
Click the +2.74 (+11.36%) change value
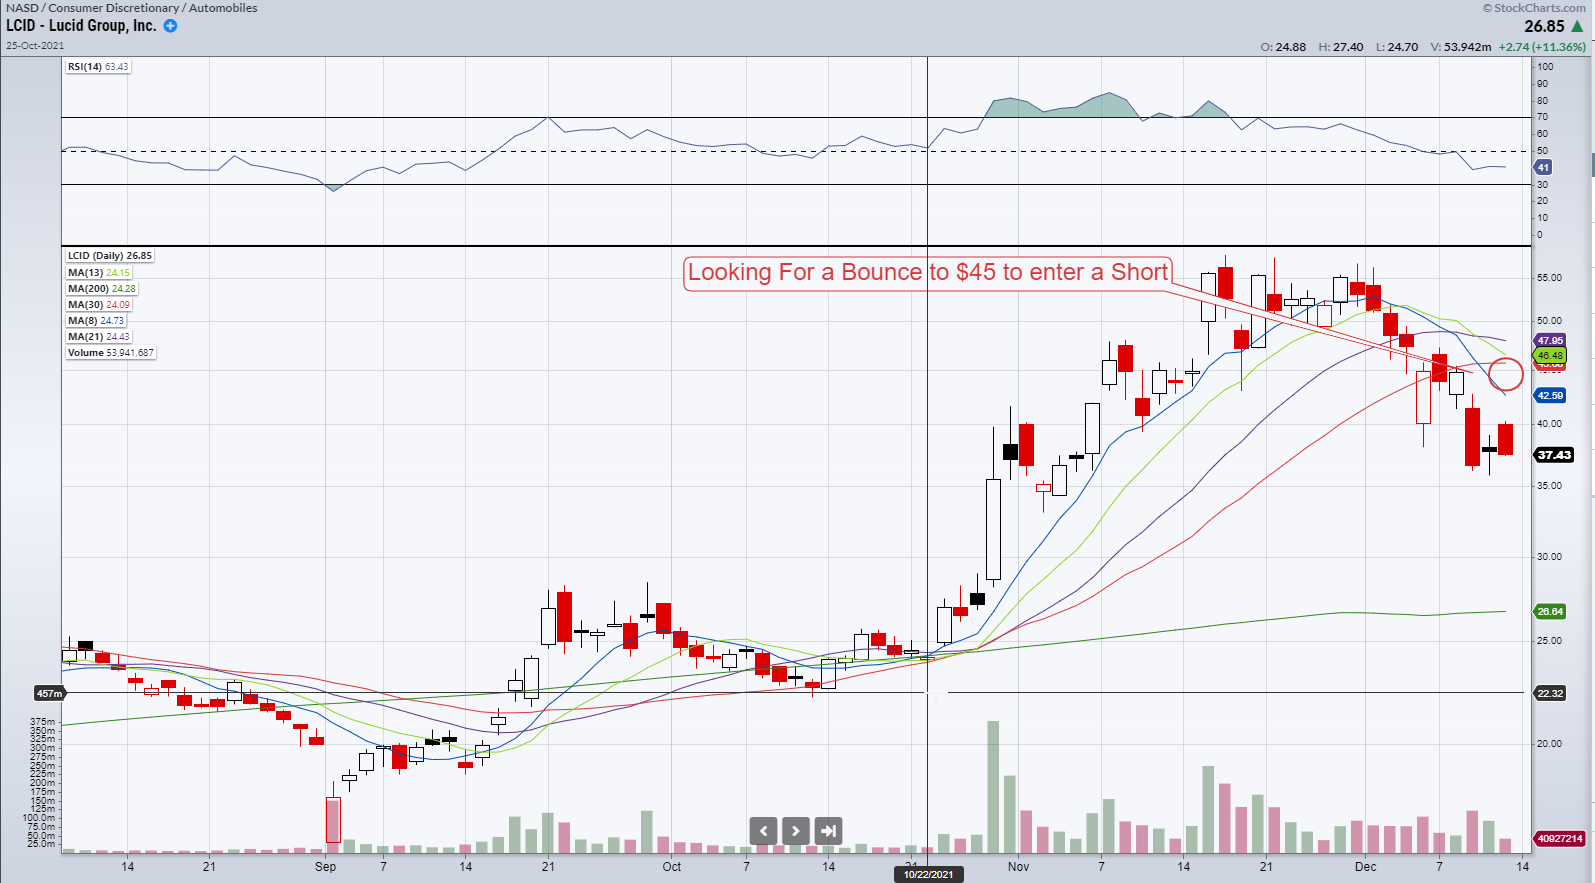coord(1542,47)
